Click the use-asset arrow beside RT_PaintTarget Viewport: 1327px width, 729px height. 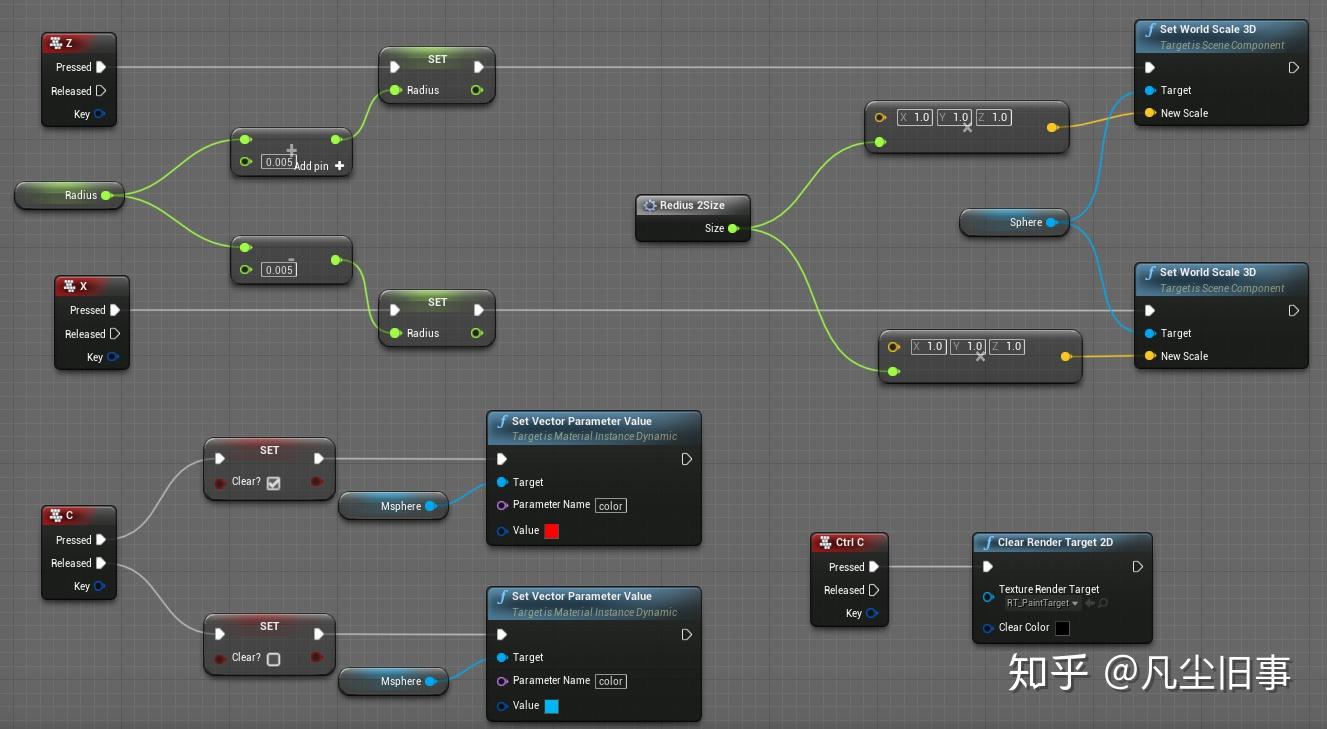click(1090, 602)
